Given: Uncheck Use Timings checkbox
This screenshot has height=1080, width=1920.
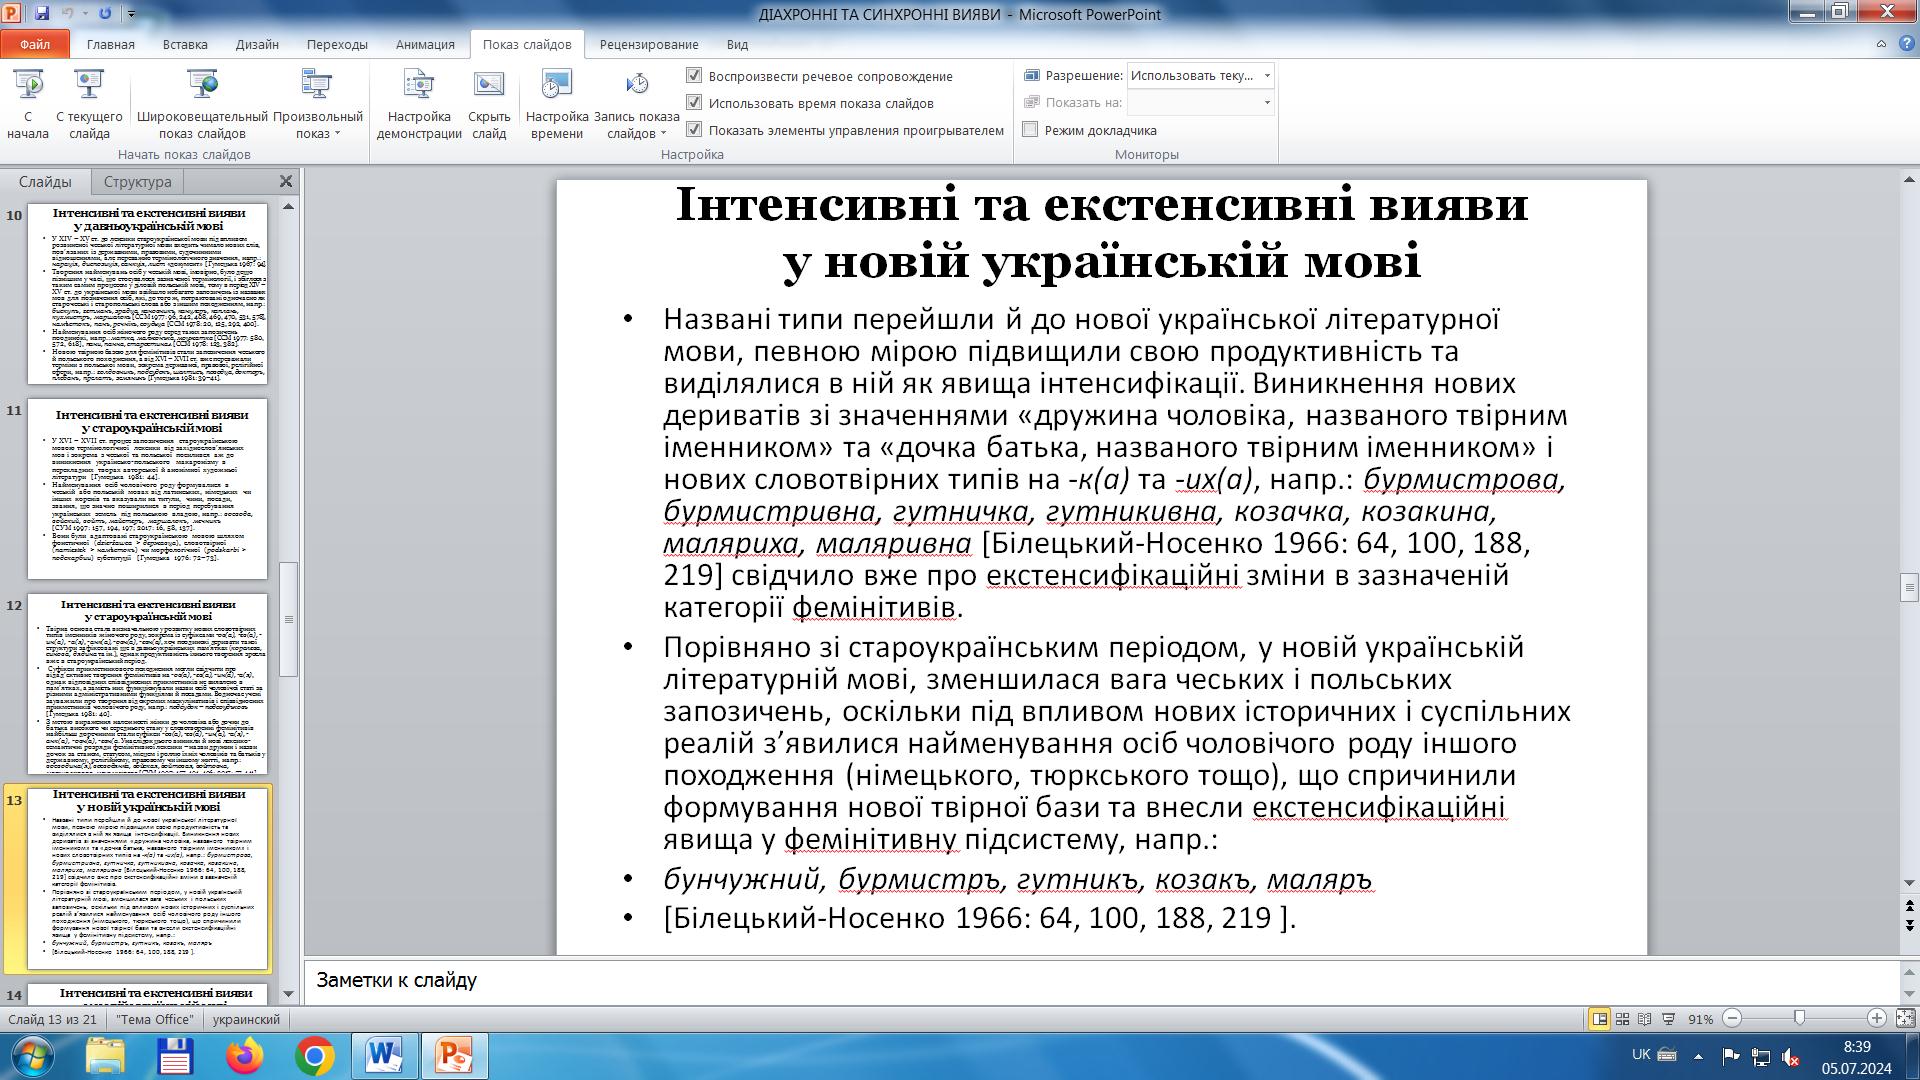Looking at the screenshot, I should click(x=694, y=103).
